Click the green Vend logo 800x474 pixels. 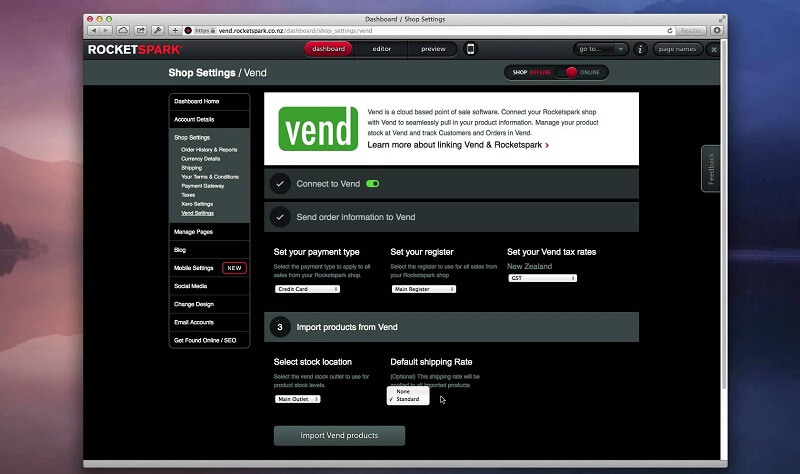pos(318,129)
